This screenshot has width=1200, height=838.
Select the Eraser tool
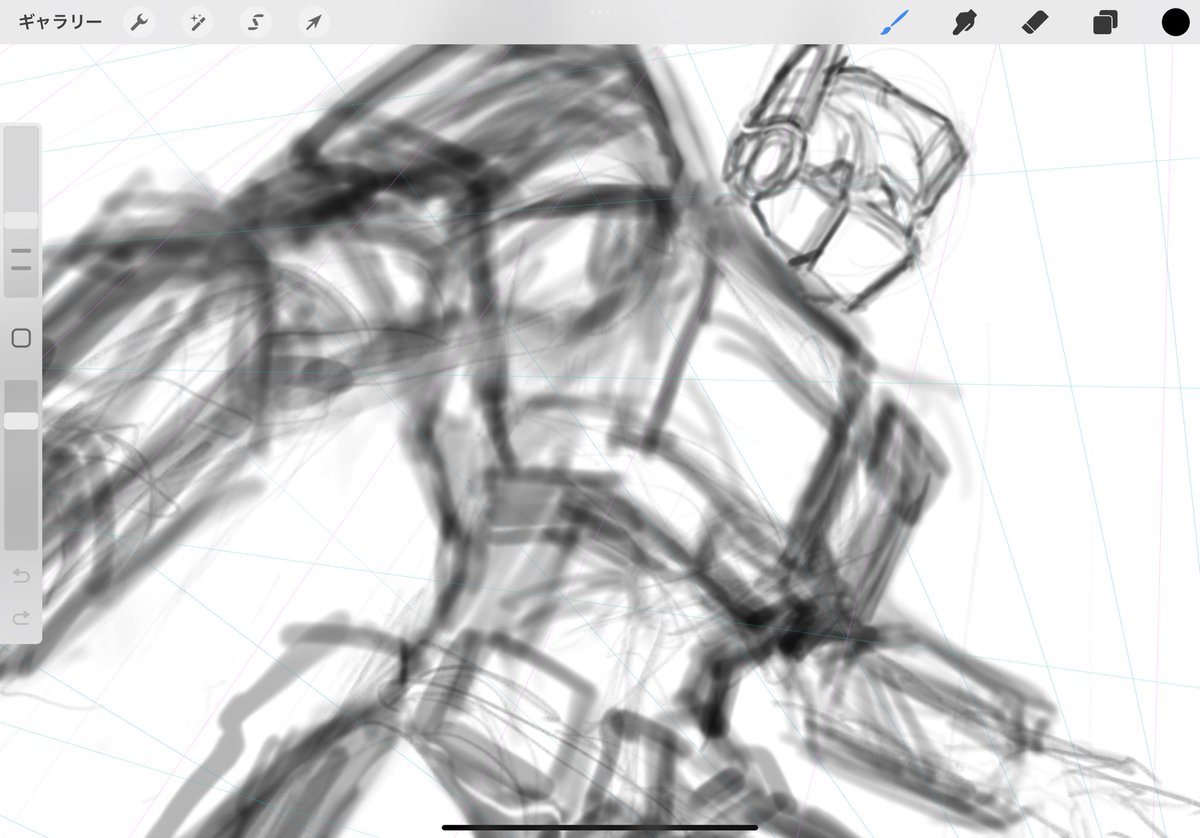tap(1034, 22)
